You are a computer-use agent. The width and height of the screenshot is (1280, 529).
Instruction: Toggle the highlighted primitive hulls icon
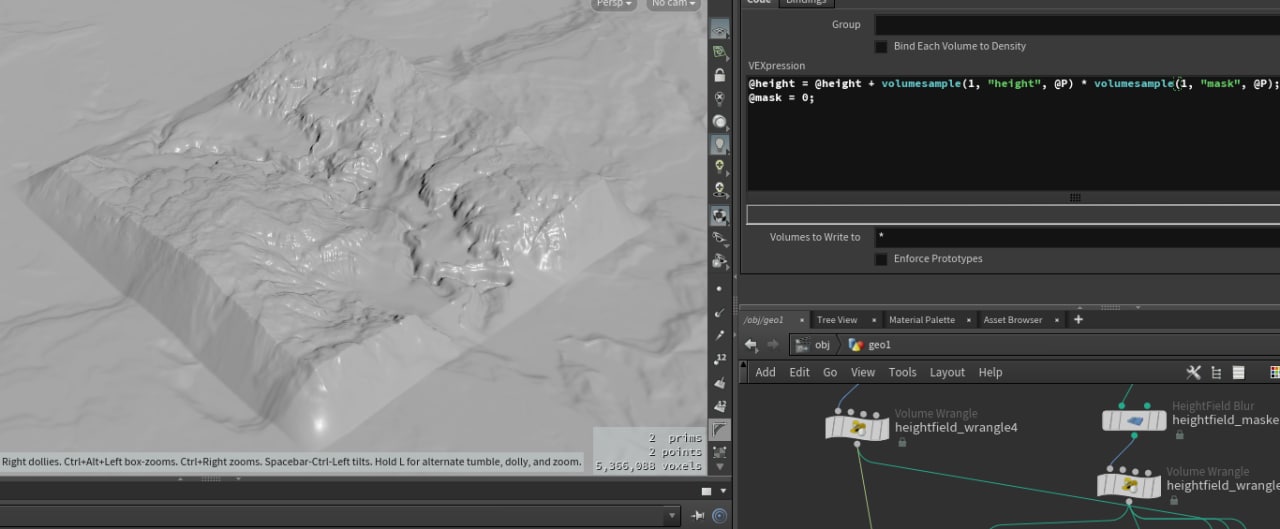720,430
